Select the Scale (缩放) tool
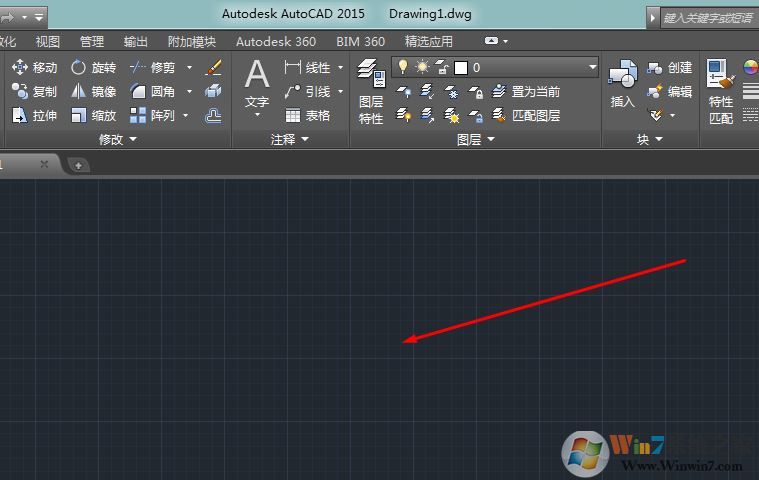Viewport: 759px width, 480px height. coord(93,115)
